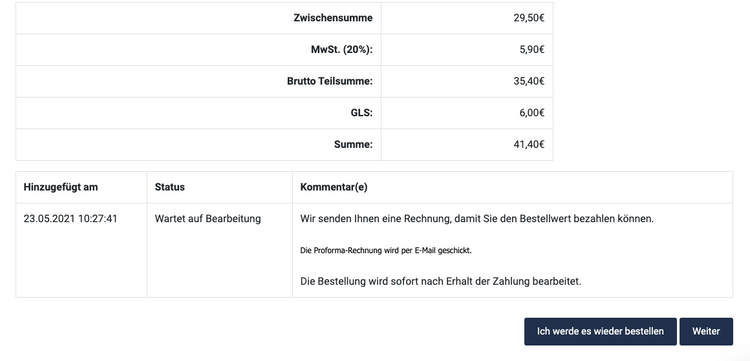Click the Kommentar(e) column header
750x361 pixels.
tap(334, 187)
